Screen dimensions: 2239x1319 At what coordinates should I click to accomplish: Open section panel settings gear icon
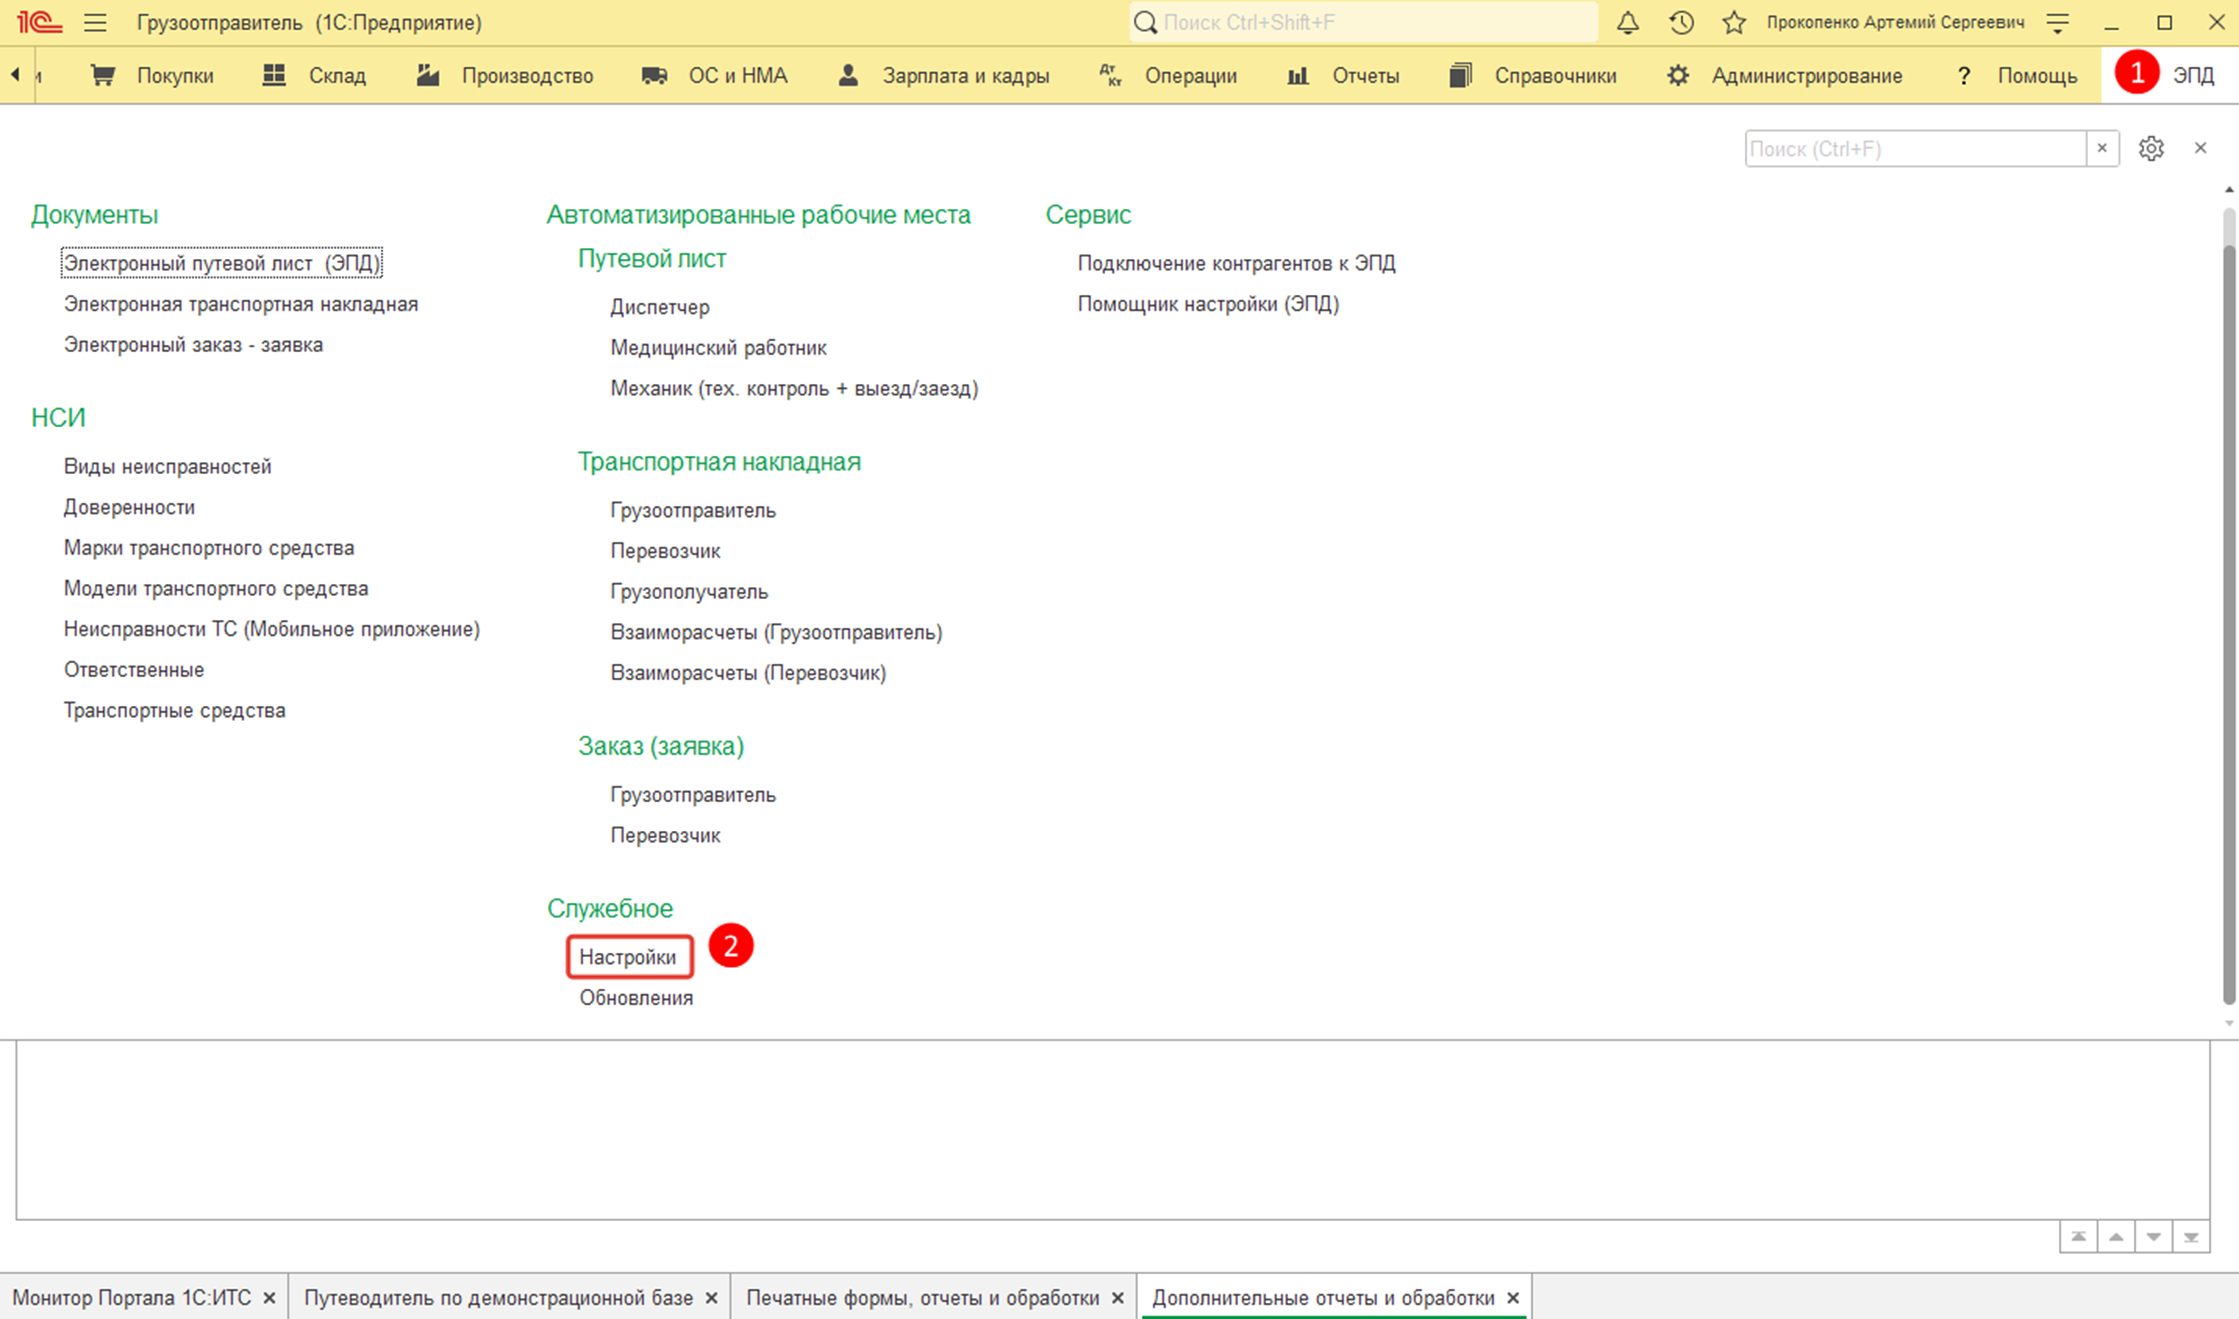coord(2151,148)
